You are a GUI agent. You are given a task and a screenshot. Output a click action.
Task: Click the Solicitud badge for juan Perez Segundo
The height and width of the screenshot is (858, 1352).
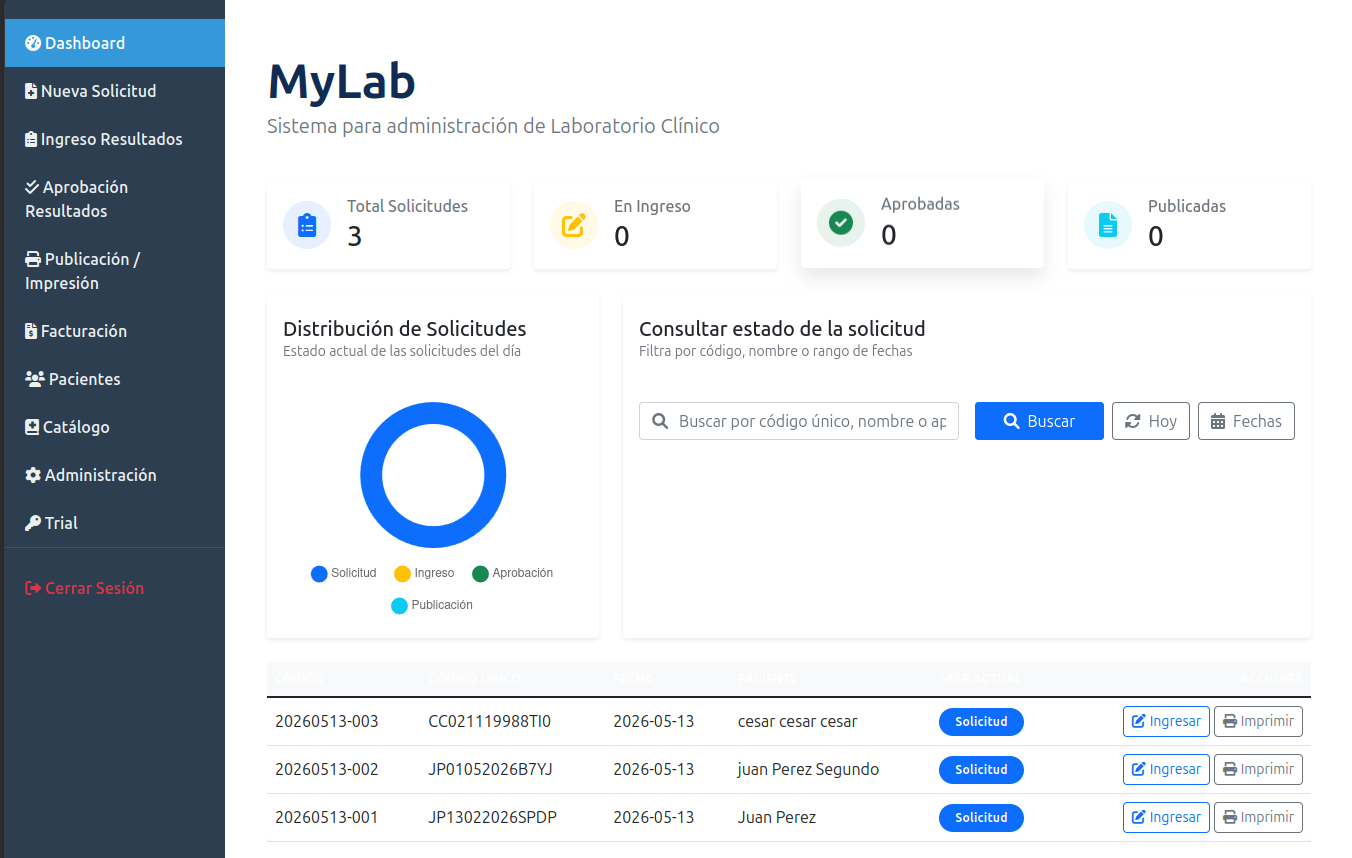[x=981, y=769]
